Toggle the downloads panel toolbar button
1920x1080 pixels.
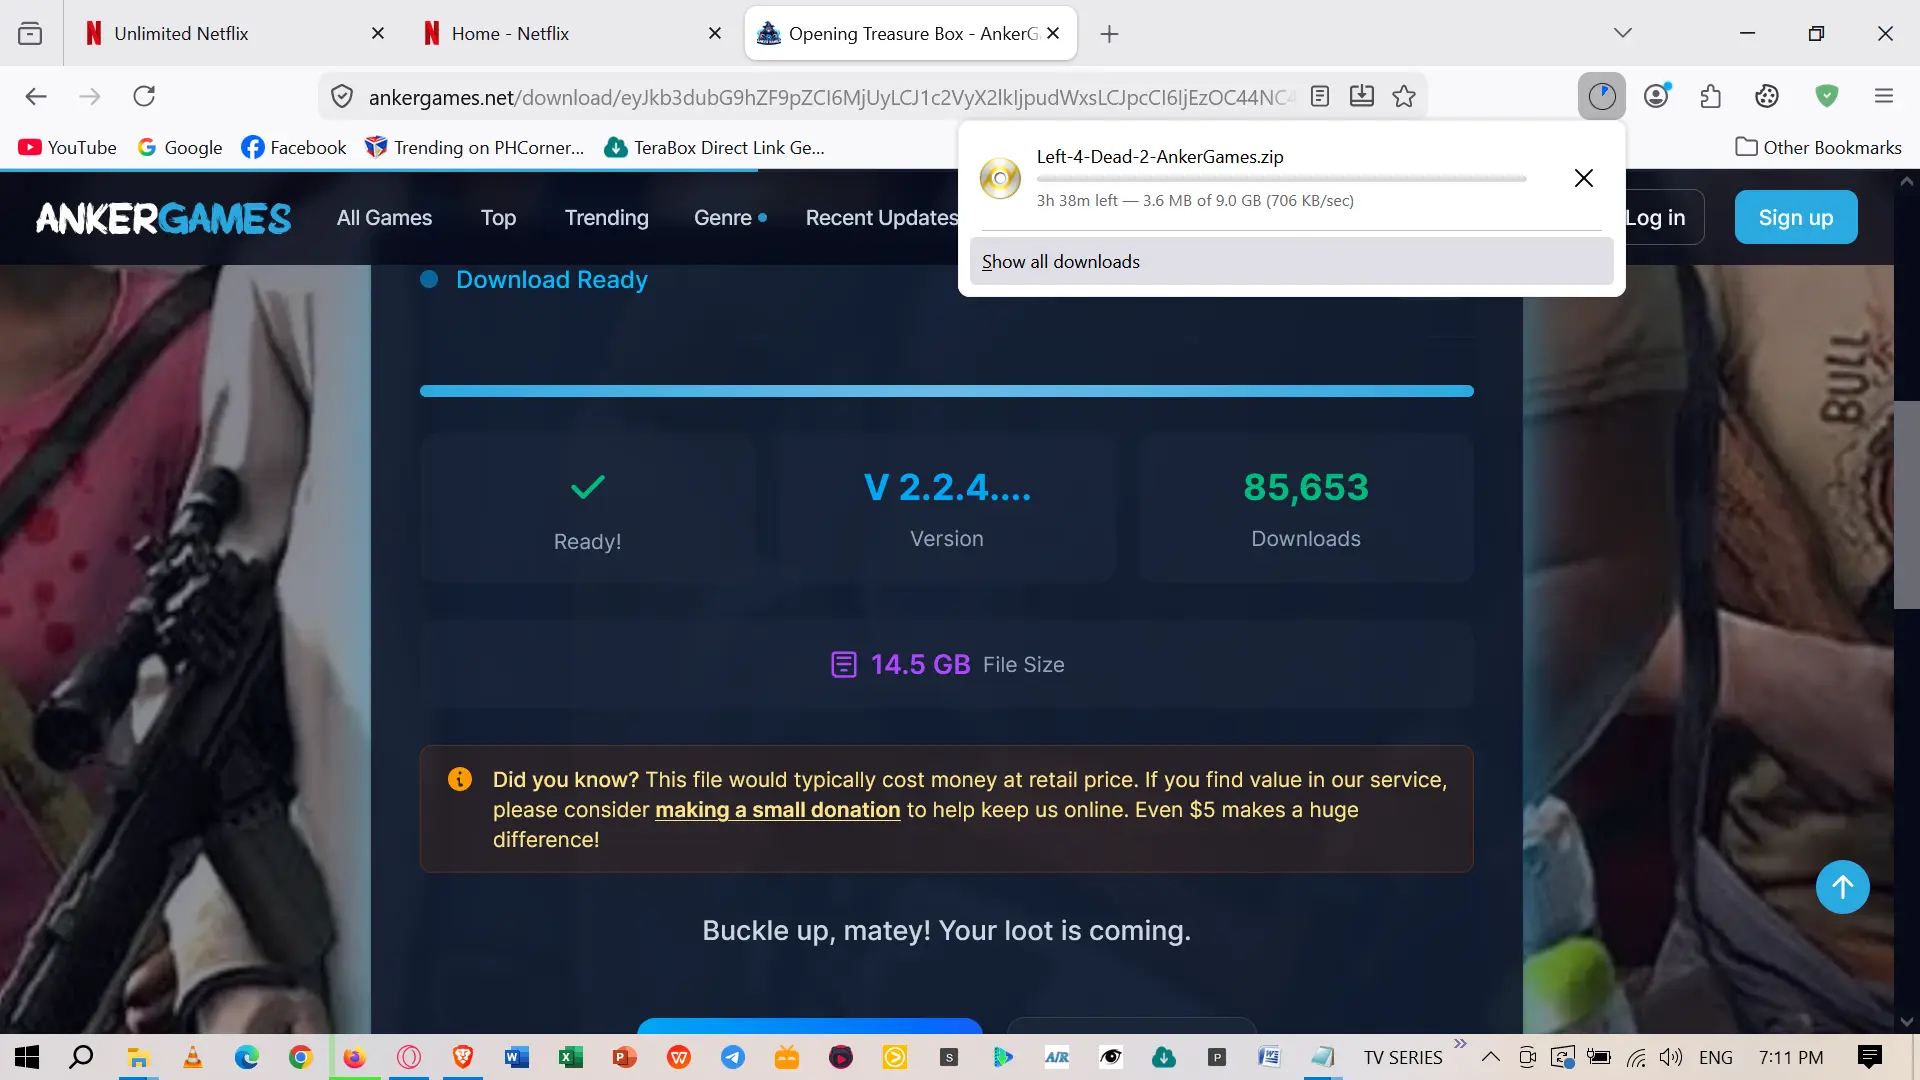[x=1602, y=96]
